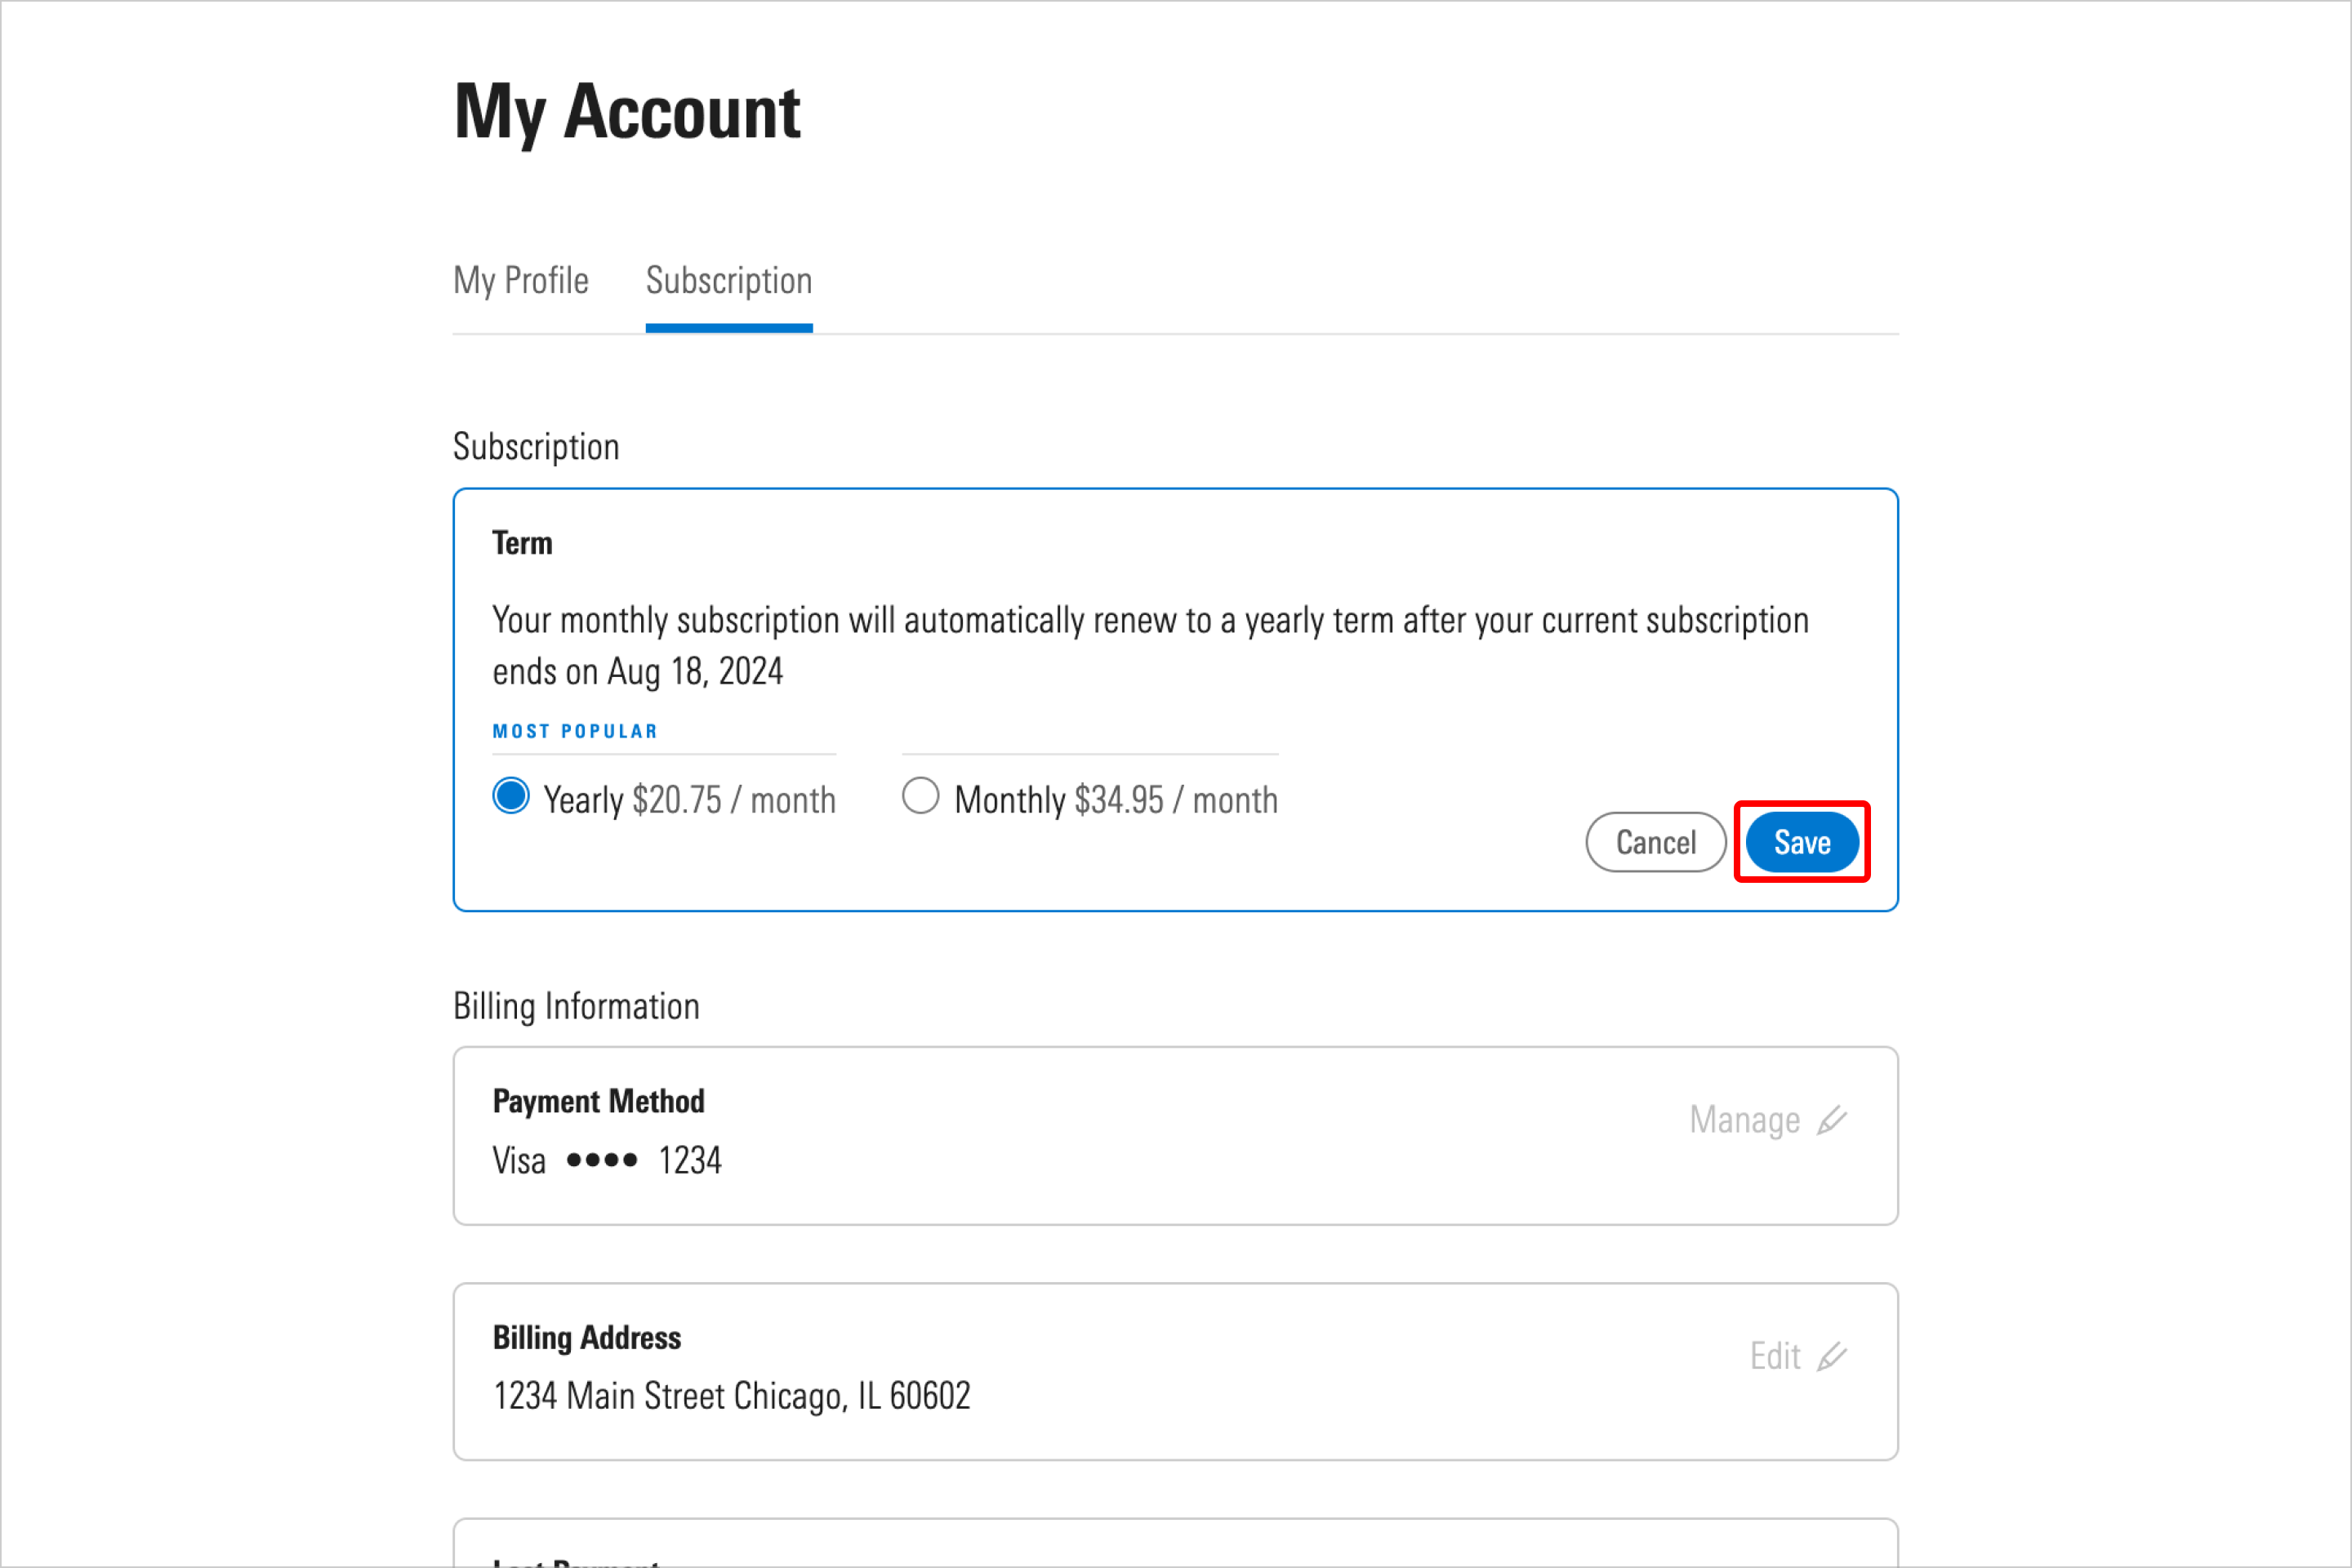2352x1568 pixels.
Task: Click the MOST POPULAR label
Action: [575, 731]
